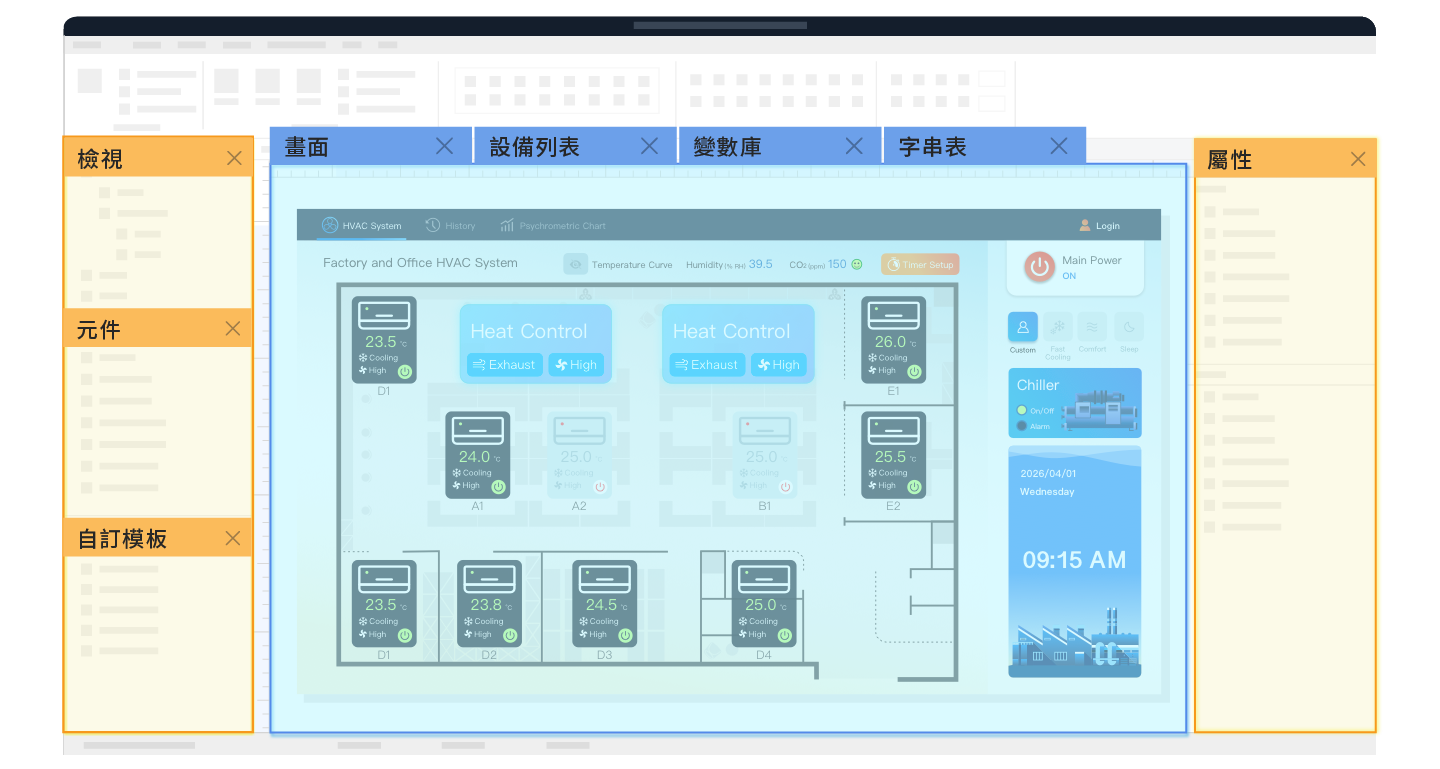This screenshot has width=1440, height=769.
Task: Close the 屬性 panel
Action: pyautogui.click(x=1358, y=159)
